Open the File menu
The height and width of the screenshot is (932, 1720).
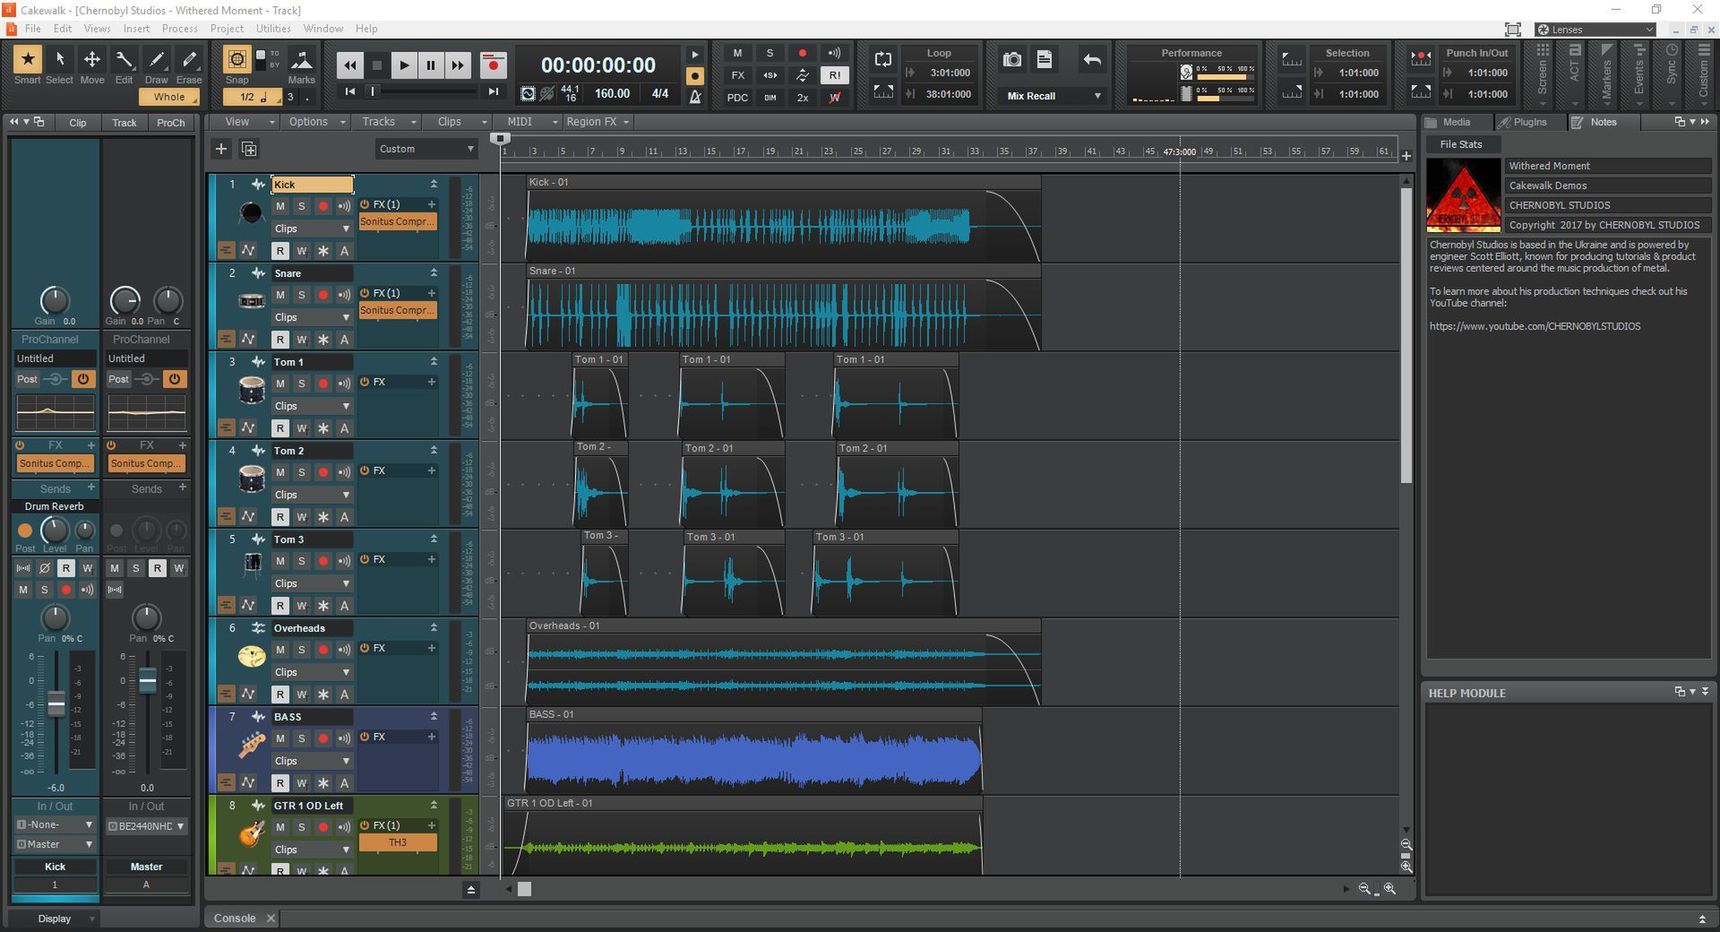pyautogui.click(x=32, y=28)
